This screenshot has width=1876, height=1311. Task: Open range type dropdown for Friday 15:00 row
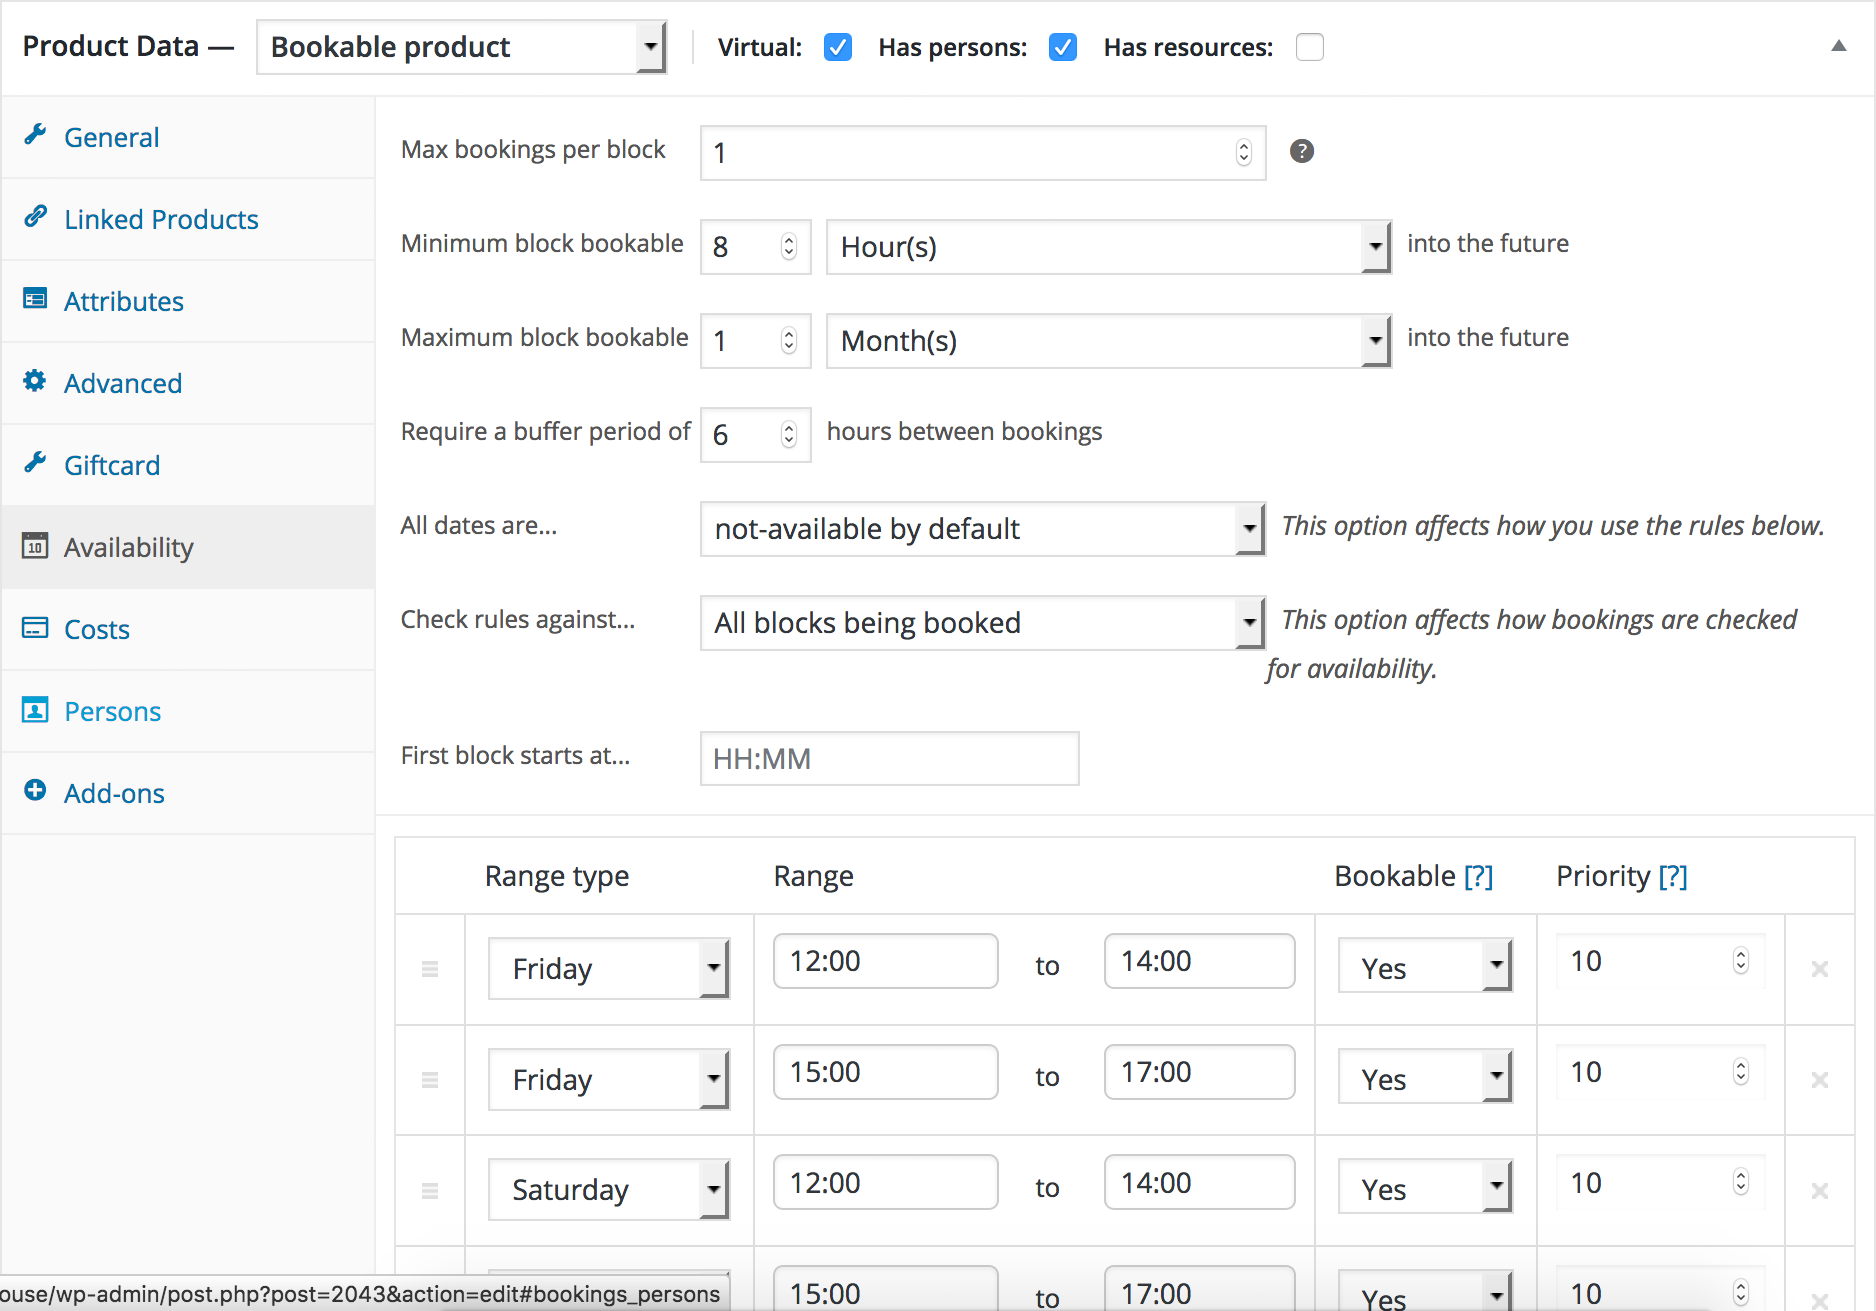tap(609, 1079)
